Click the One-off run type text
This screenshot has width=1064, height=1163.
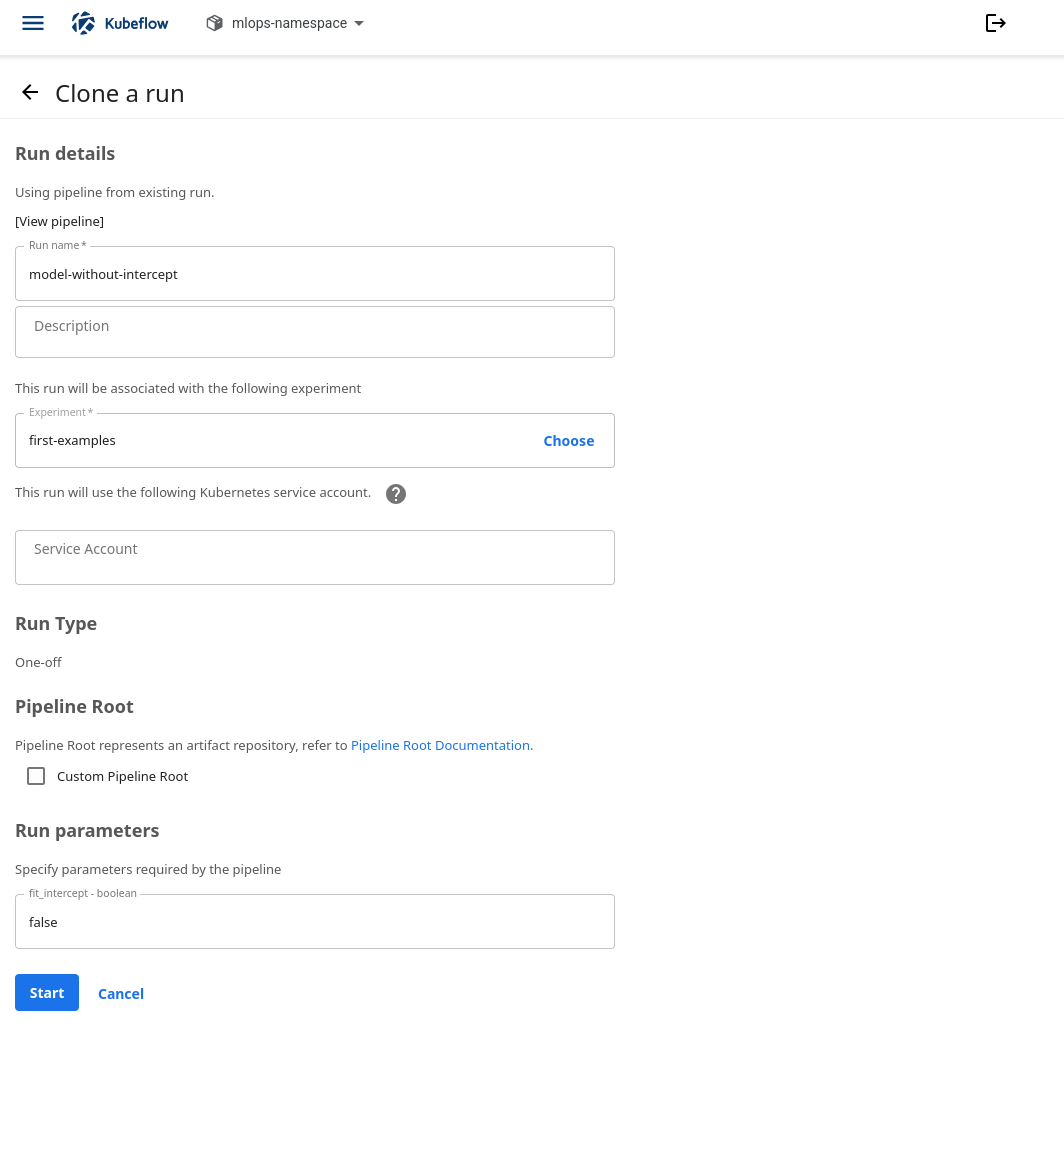39,662
